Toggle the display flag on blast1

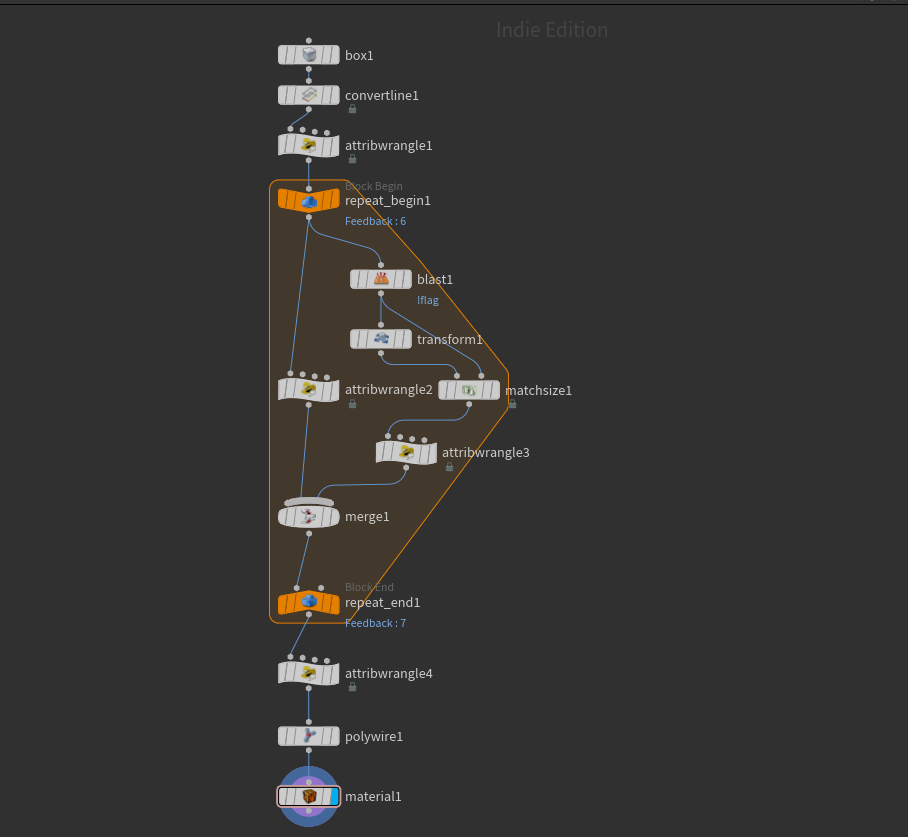407,279
